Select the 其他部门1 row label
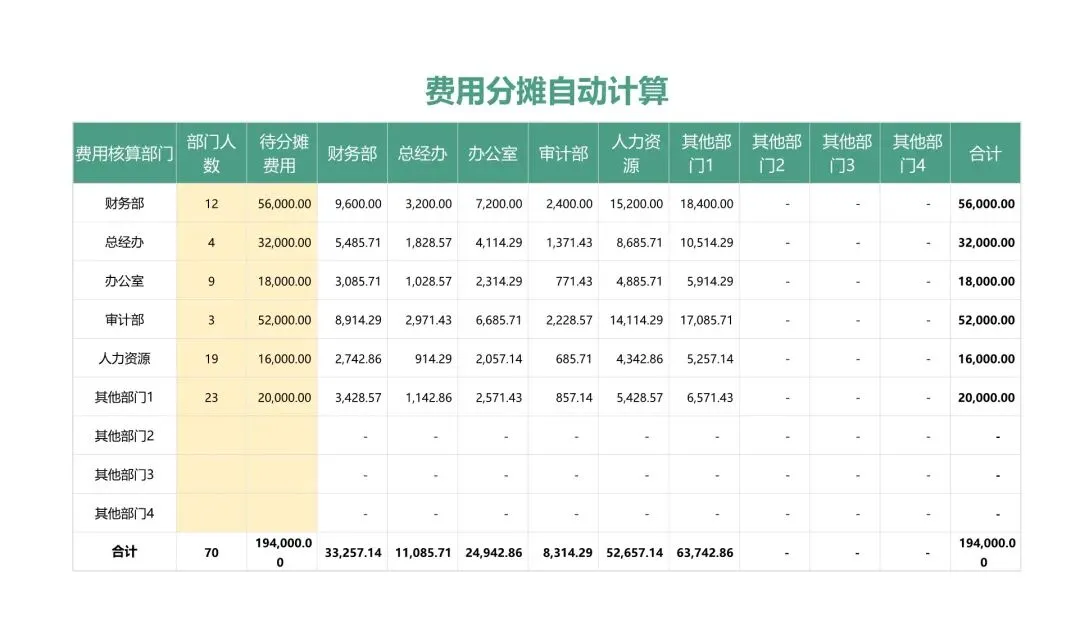 pyautogui.click(x=125, y=397)
